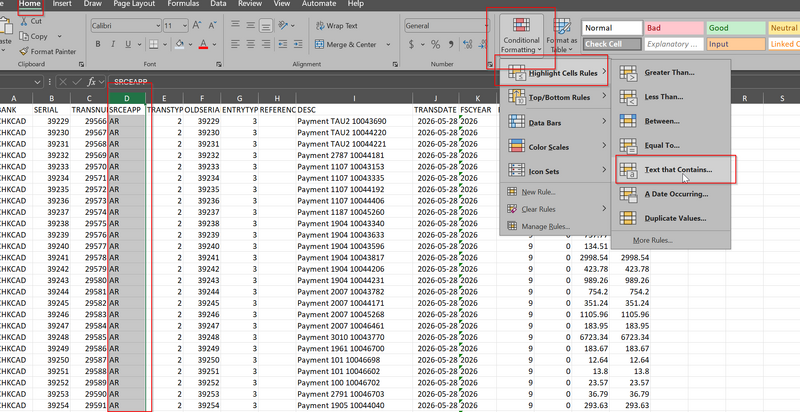800x412 pixels.
Task: Select column D header
Action: [x=127, y=98]
